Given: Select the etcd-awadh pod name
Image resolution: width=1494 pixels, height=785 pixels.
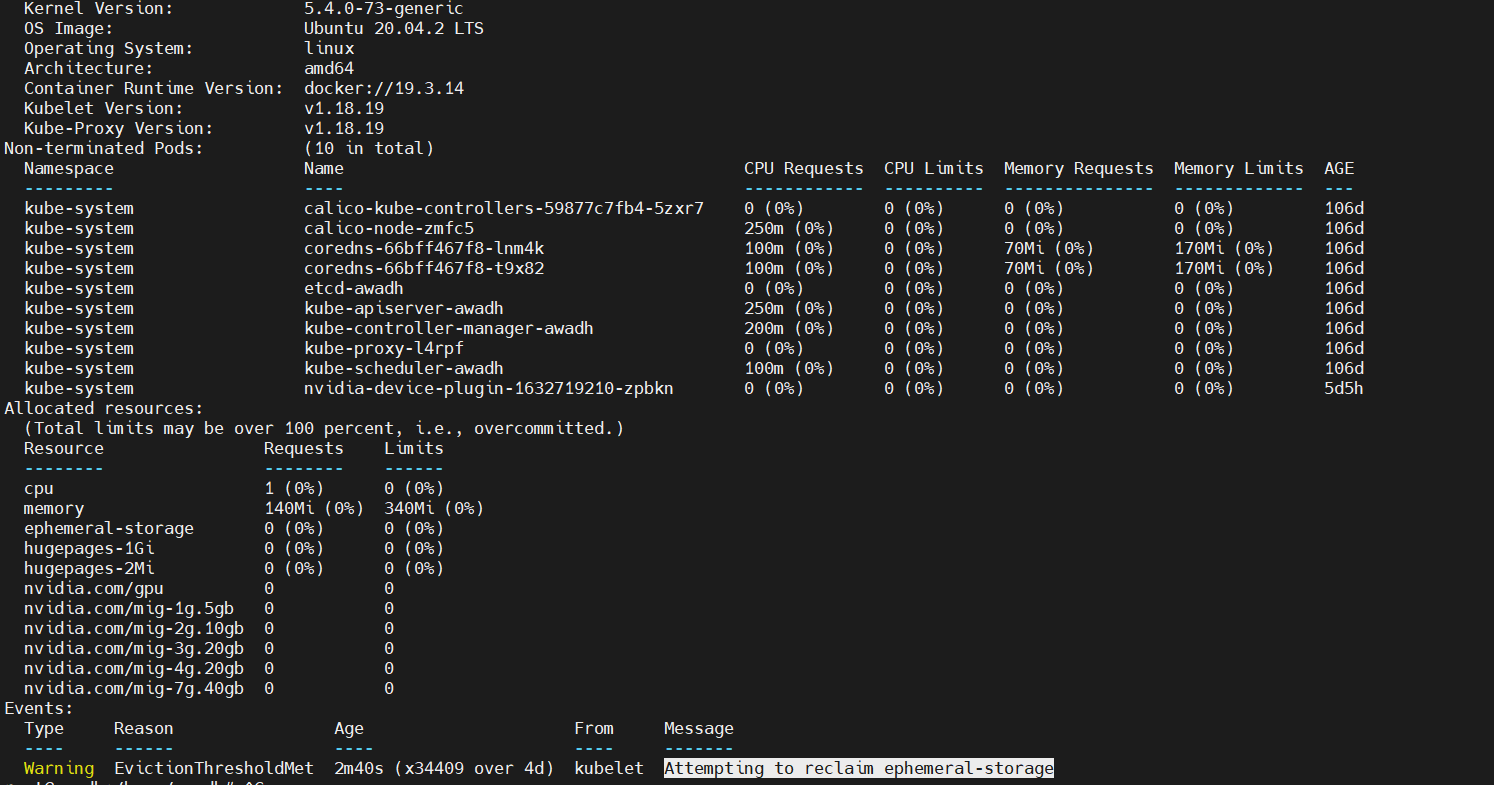Looking at the screenshot, I should tap(353, 288).
